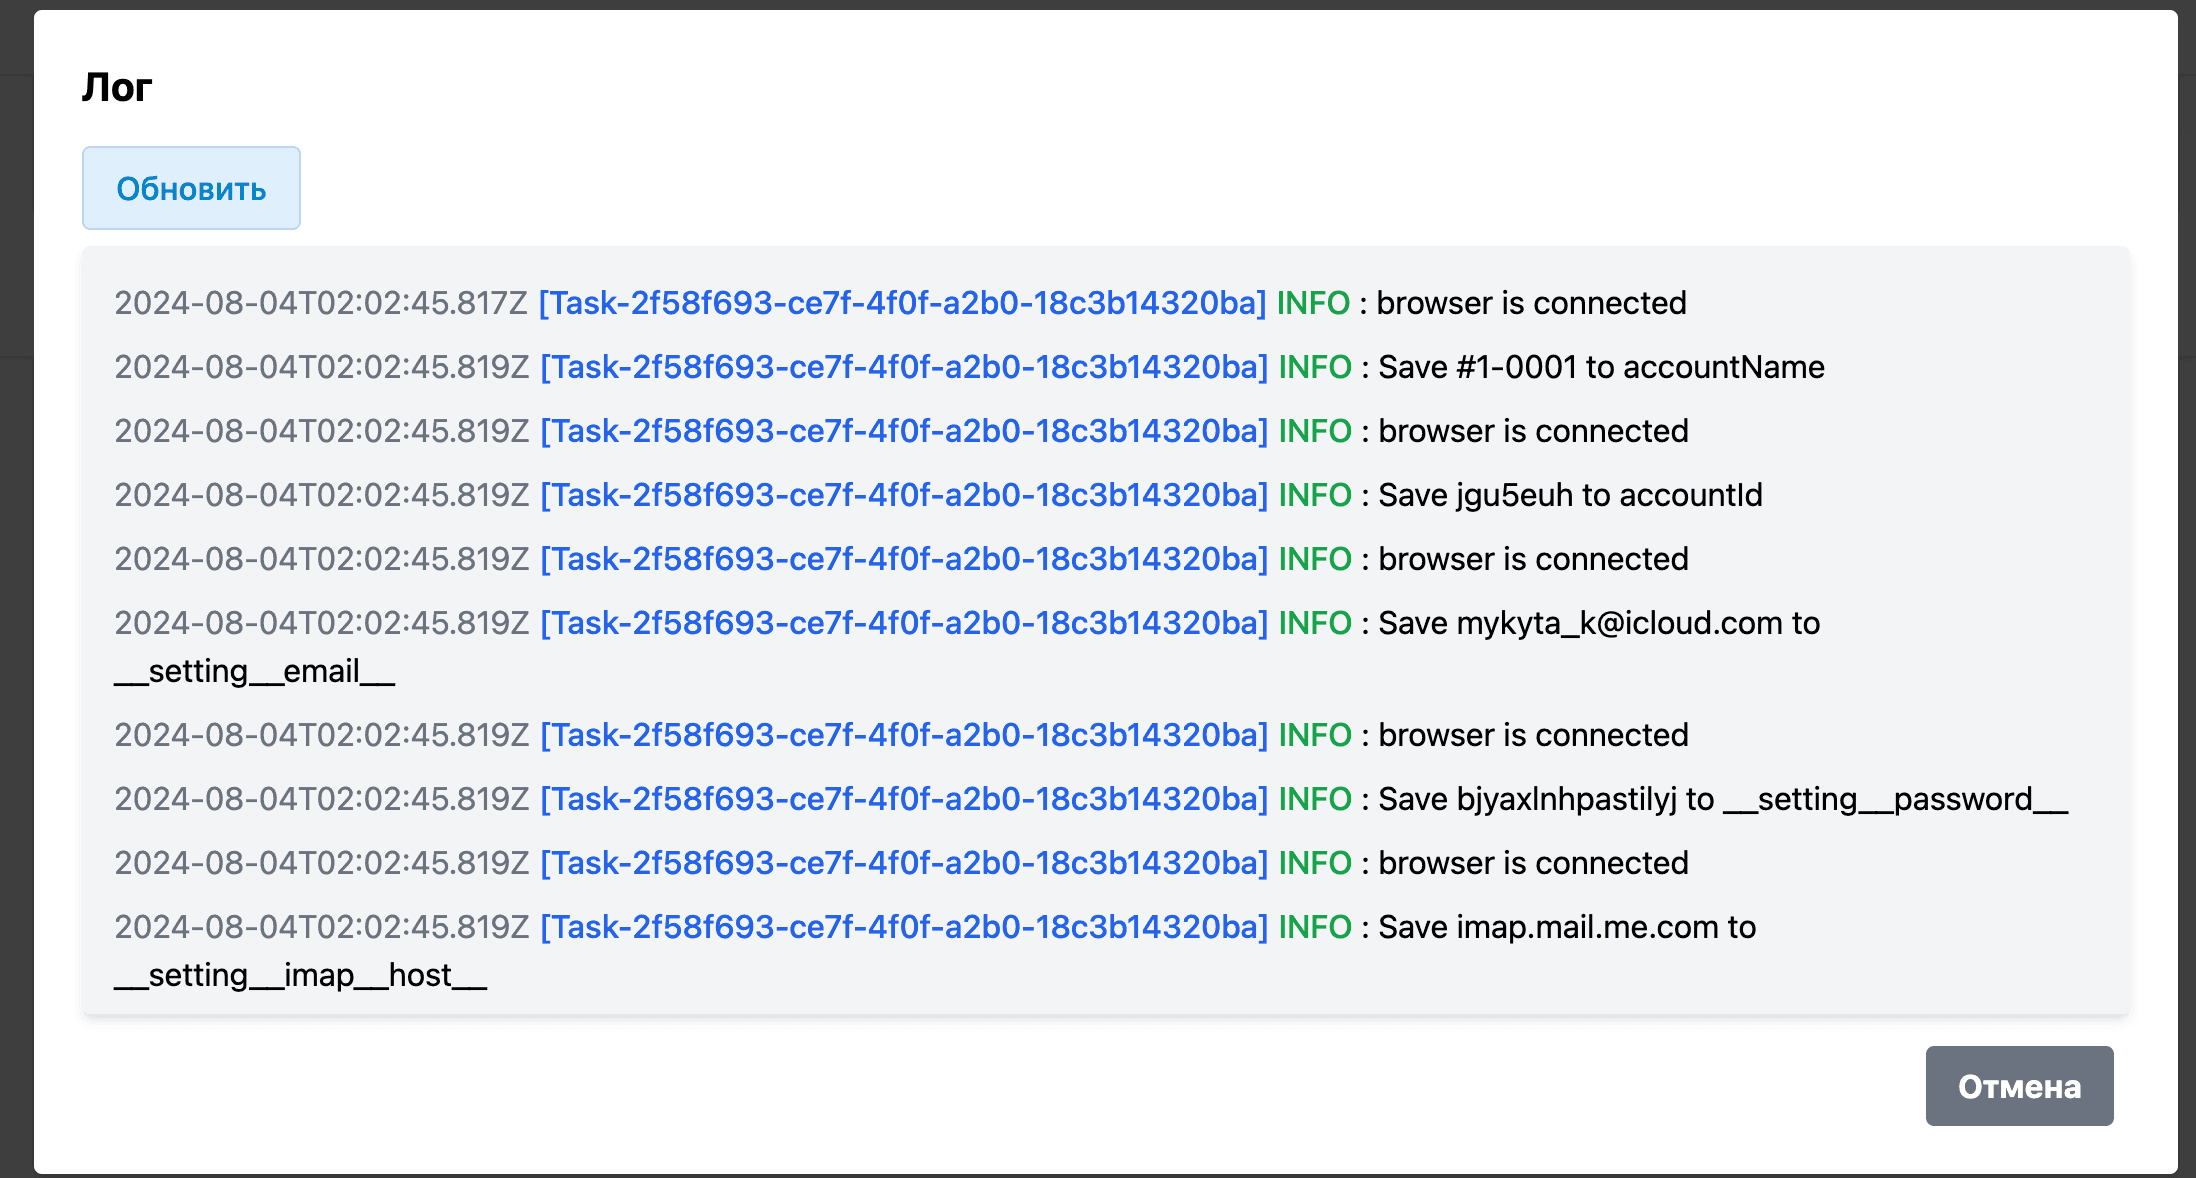This screenshot has width=2196, height=1178.
Task: Click the task ID on the accountId line
Action: [x=901, y=495]
